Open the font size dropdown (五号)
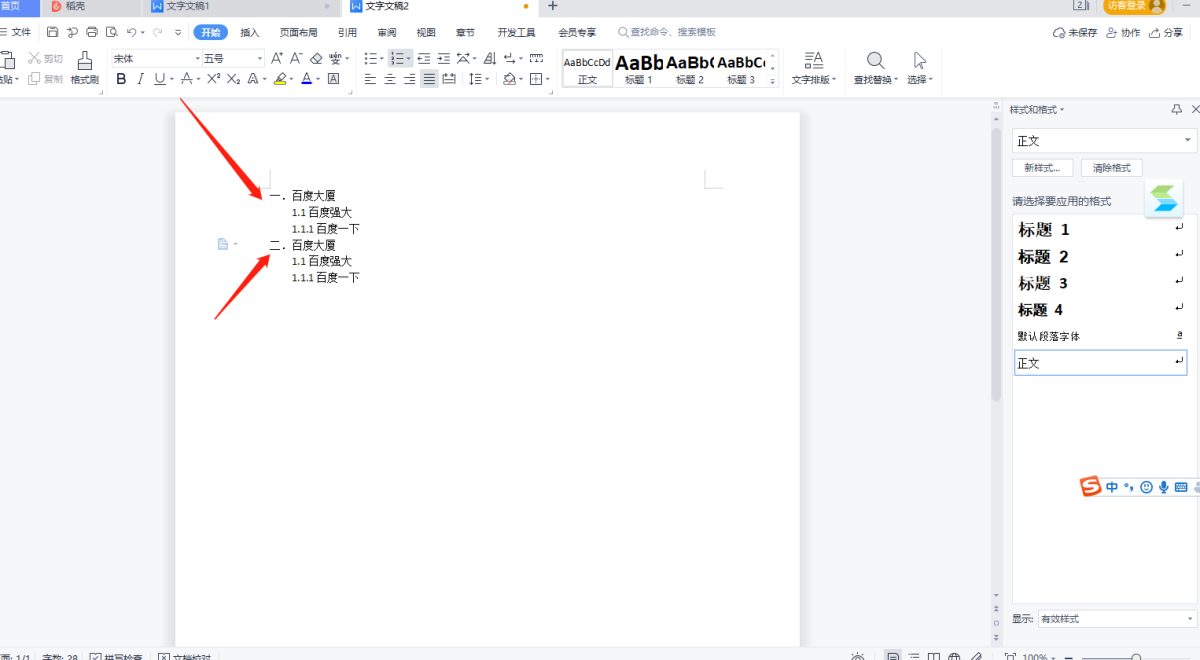Image resolution: width=1200 pixels, height=660 pixels. click(x=260, y=58)
